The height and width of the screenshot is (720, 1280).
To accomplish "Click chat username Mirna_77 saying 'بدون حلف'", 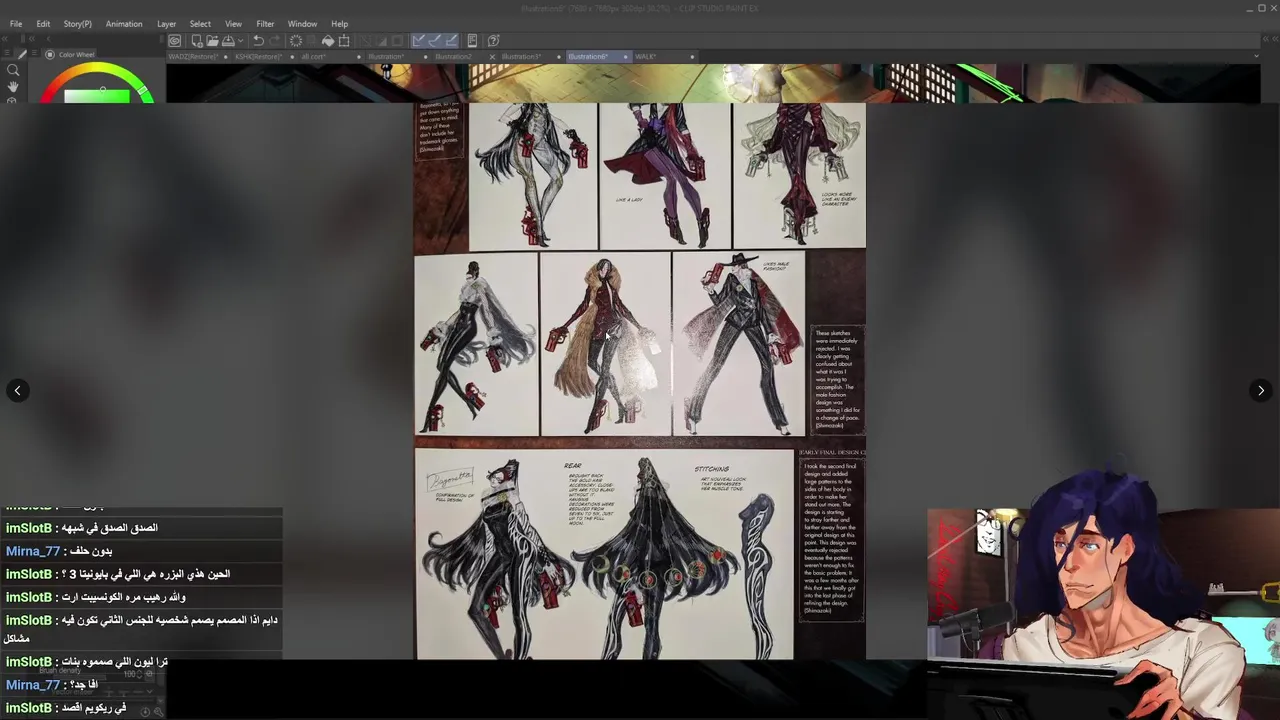I will point(33,551).
